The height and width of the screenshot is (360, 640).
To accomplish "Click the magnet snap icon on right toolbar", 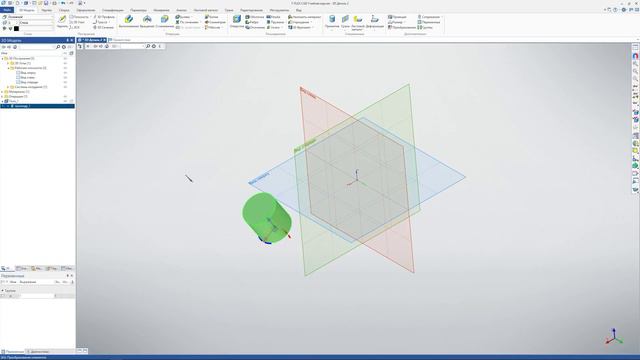I will point(635,56).
